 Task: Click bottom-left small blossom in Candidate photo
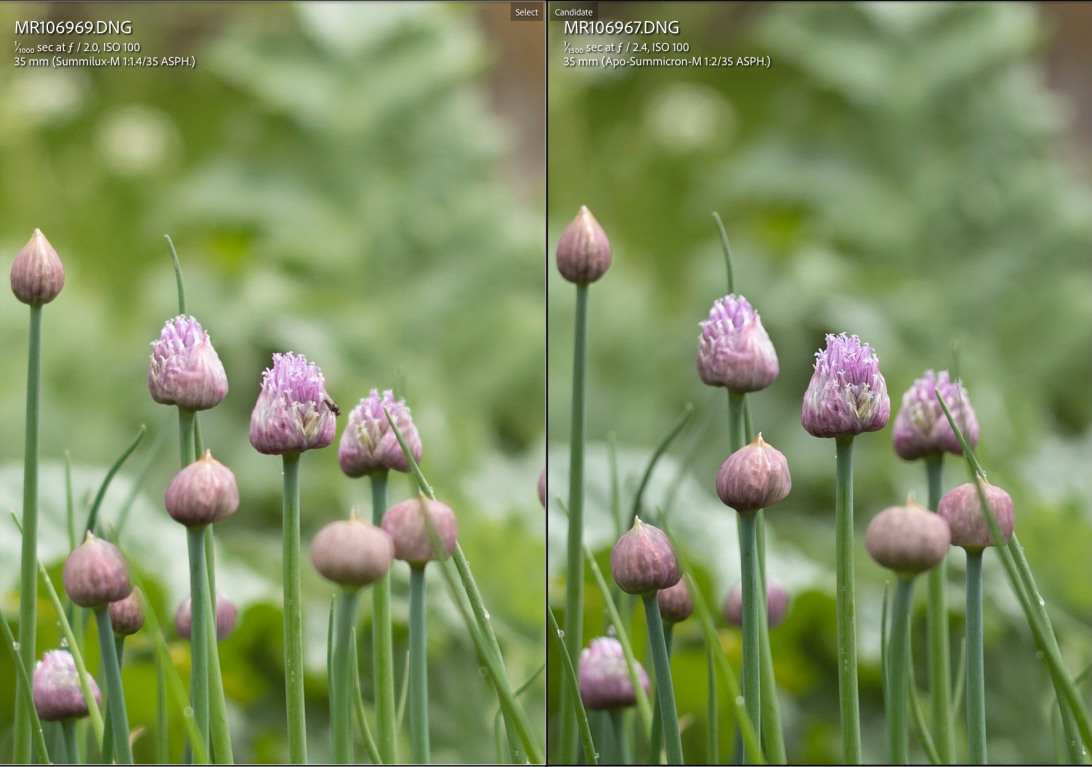click(612, 673)
